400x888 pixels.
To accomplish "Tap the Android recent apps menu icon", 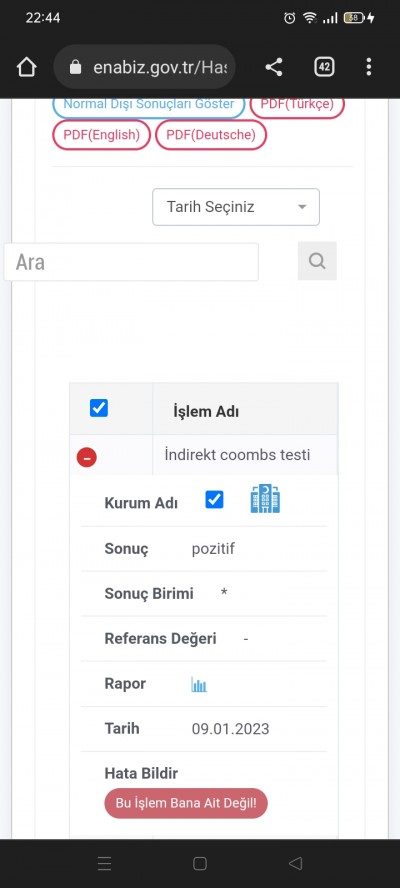I will click(104, 863).
